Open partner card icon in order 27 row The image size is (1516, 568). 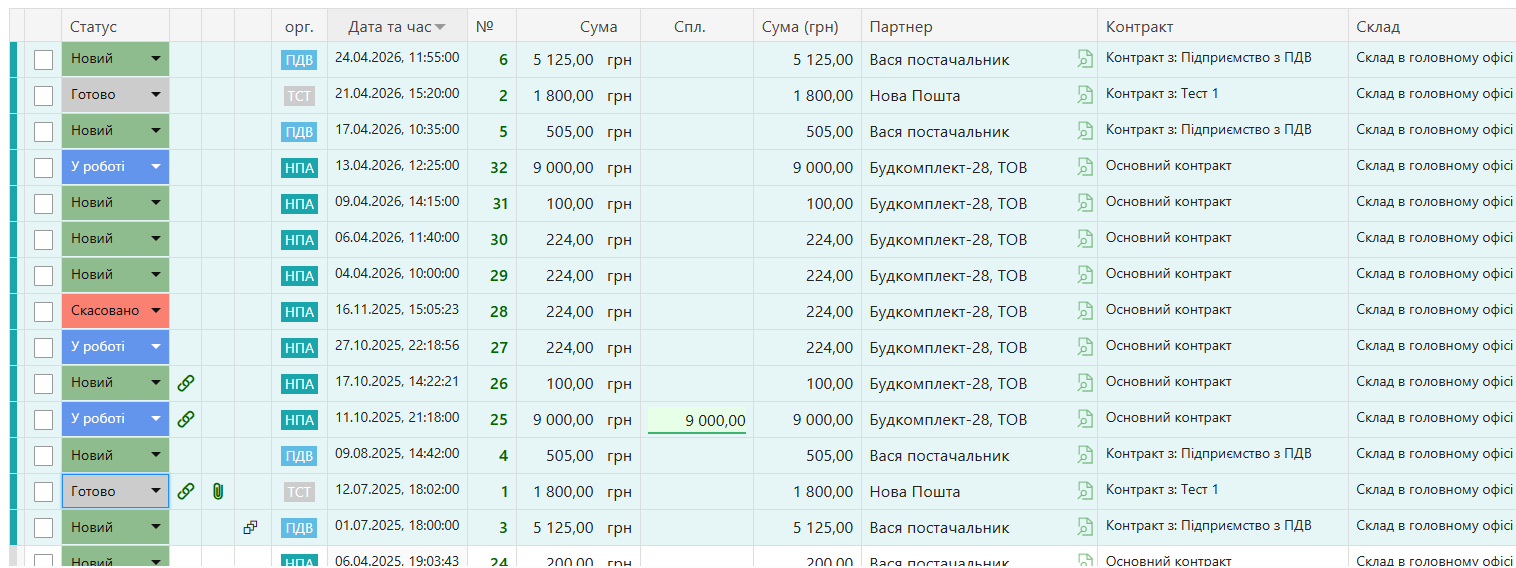[x=1085, y=347]
